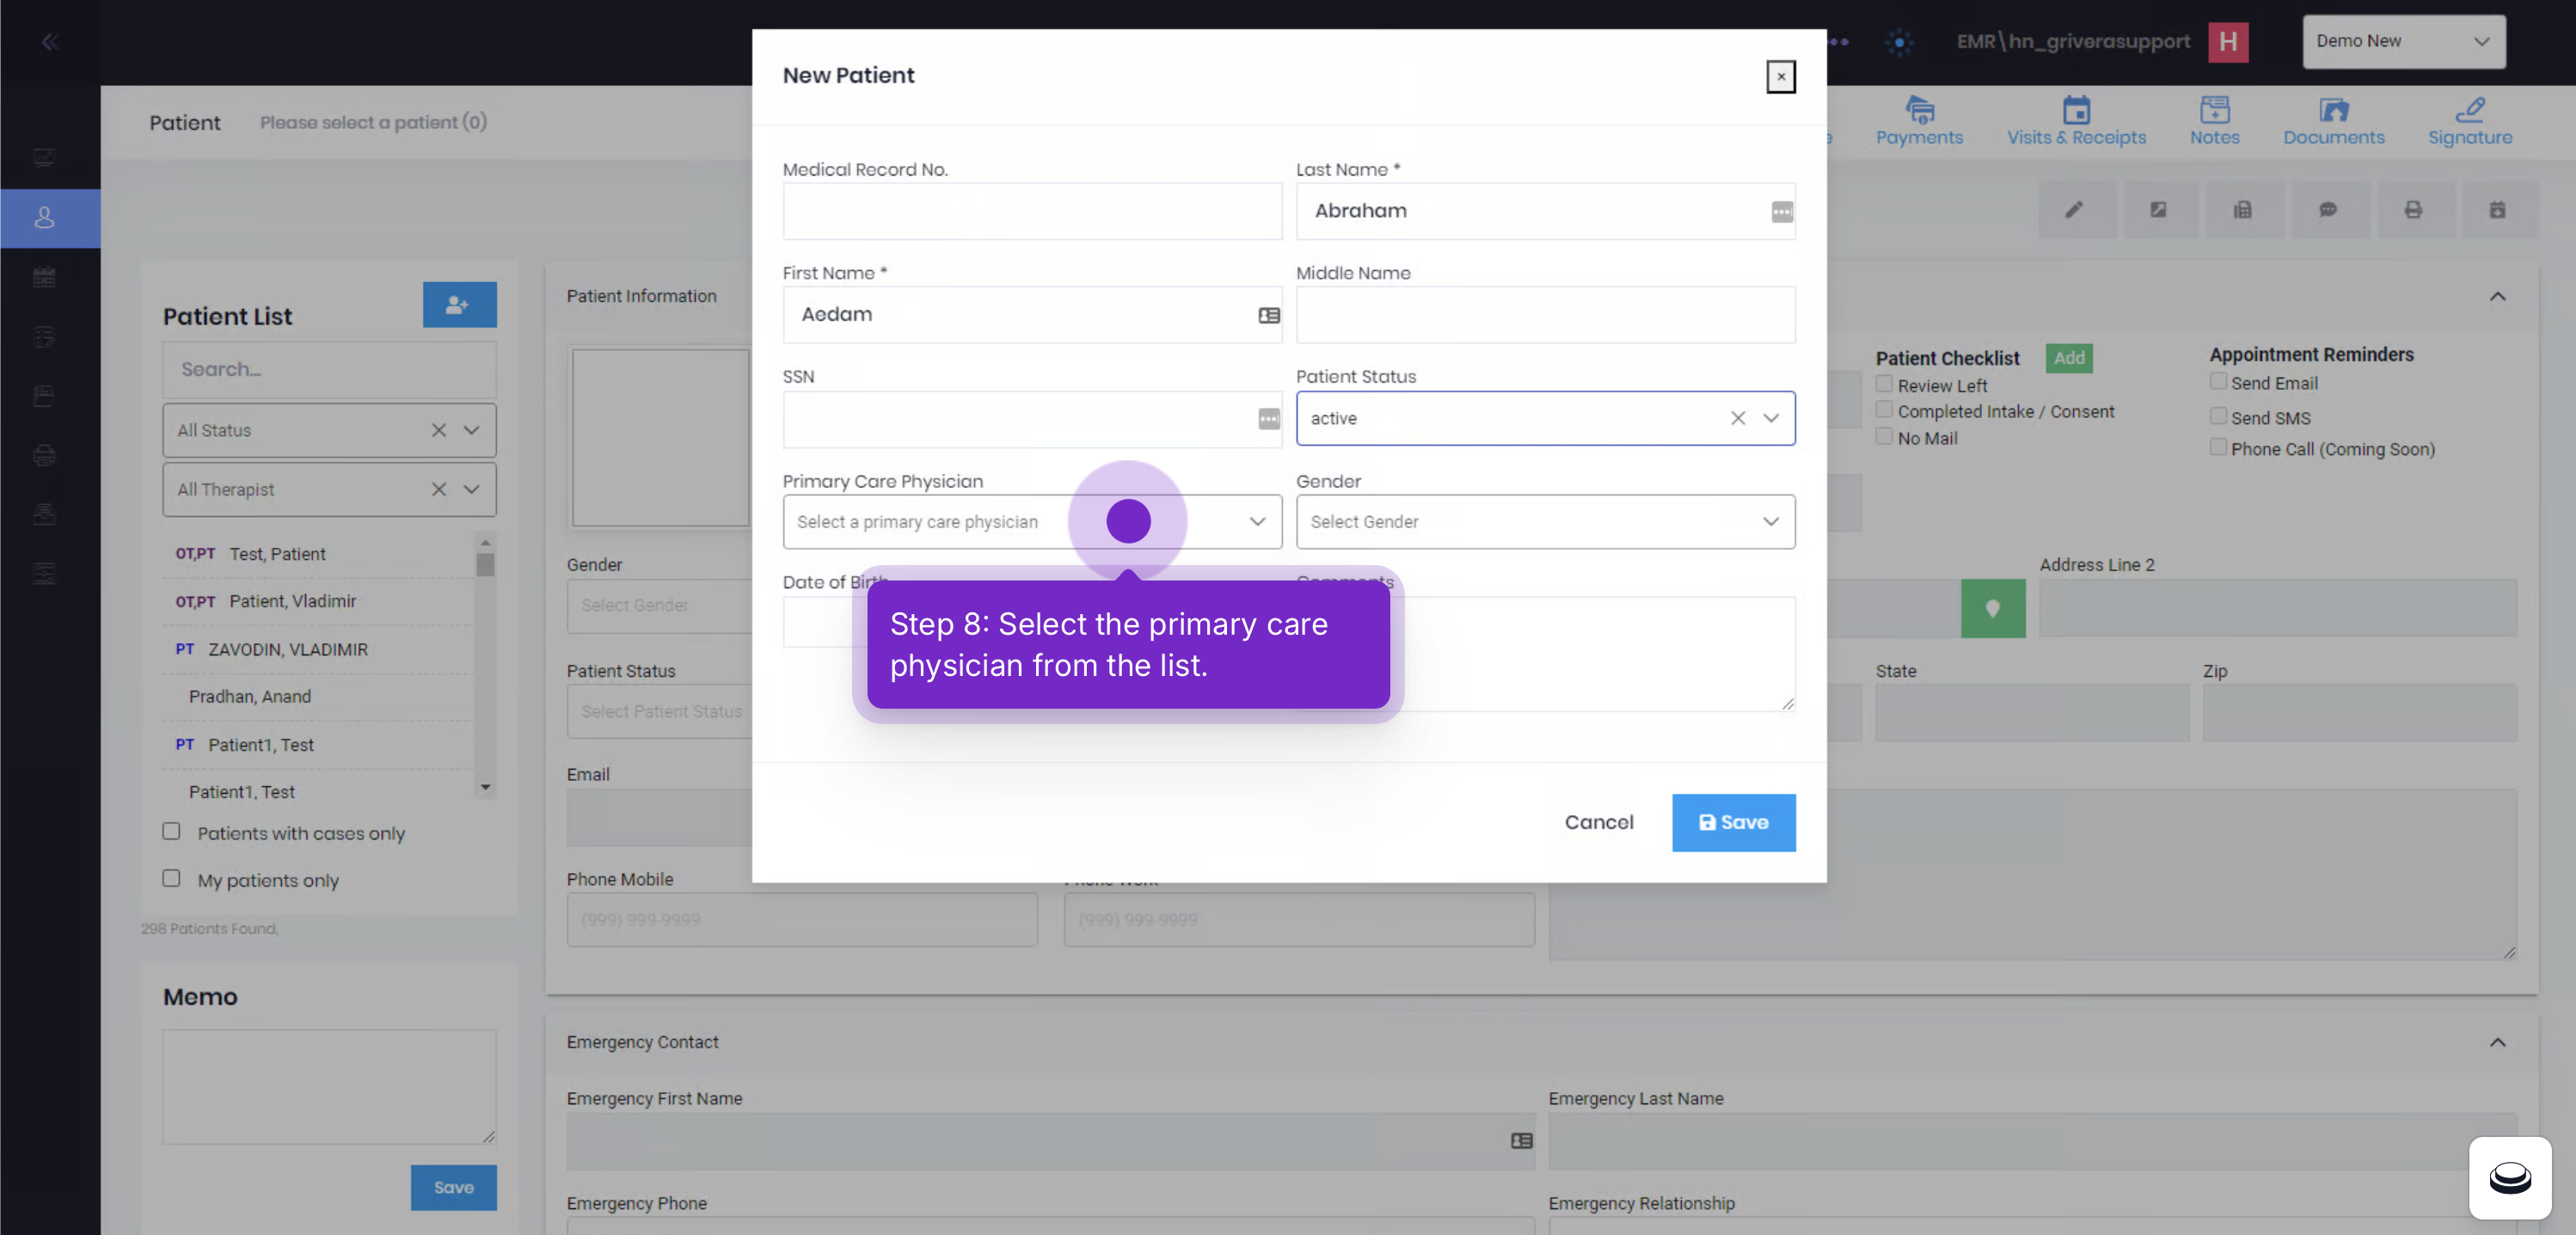The image size is (2576, 1235).
Task: Click the blue loading spinner icon in header
Action: coord(1899,42)
